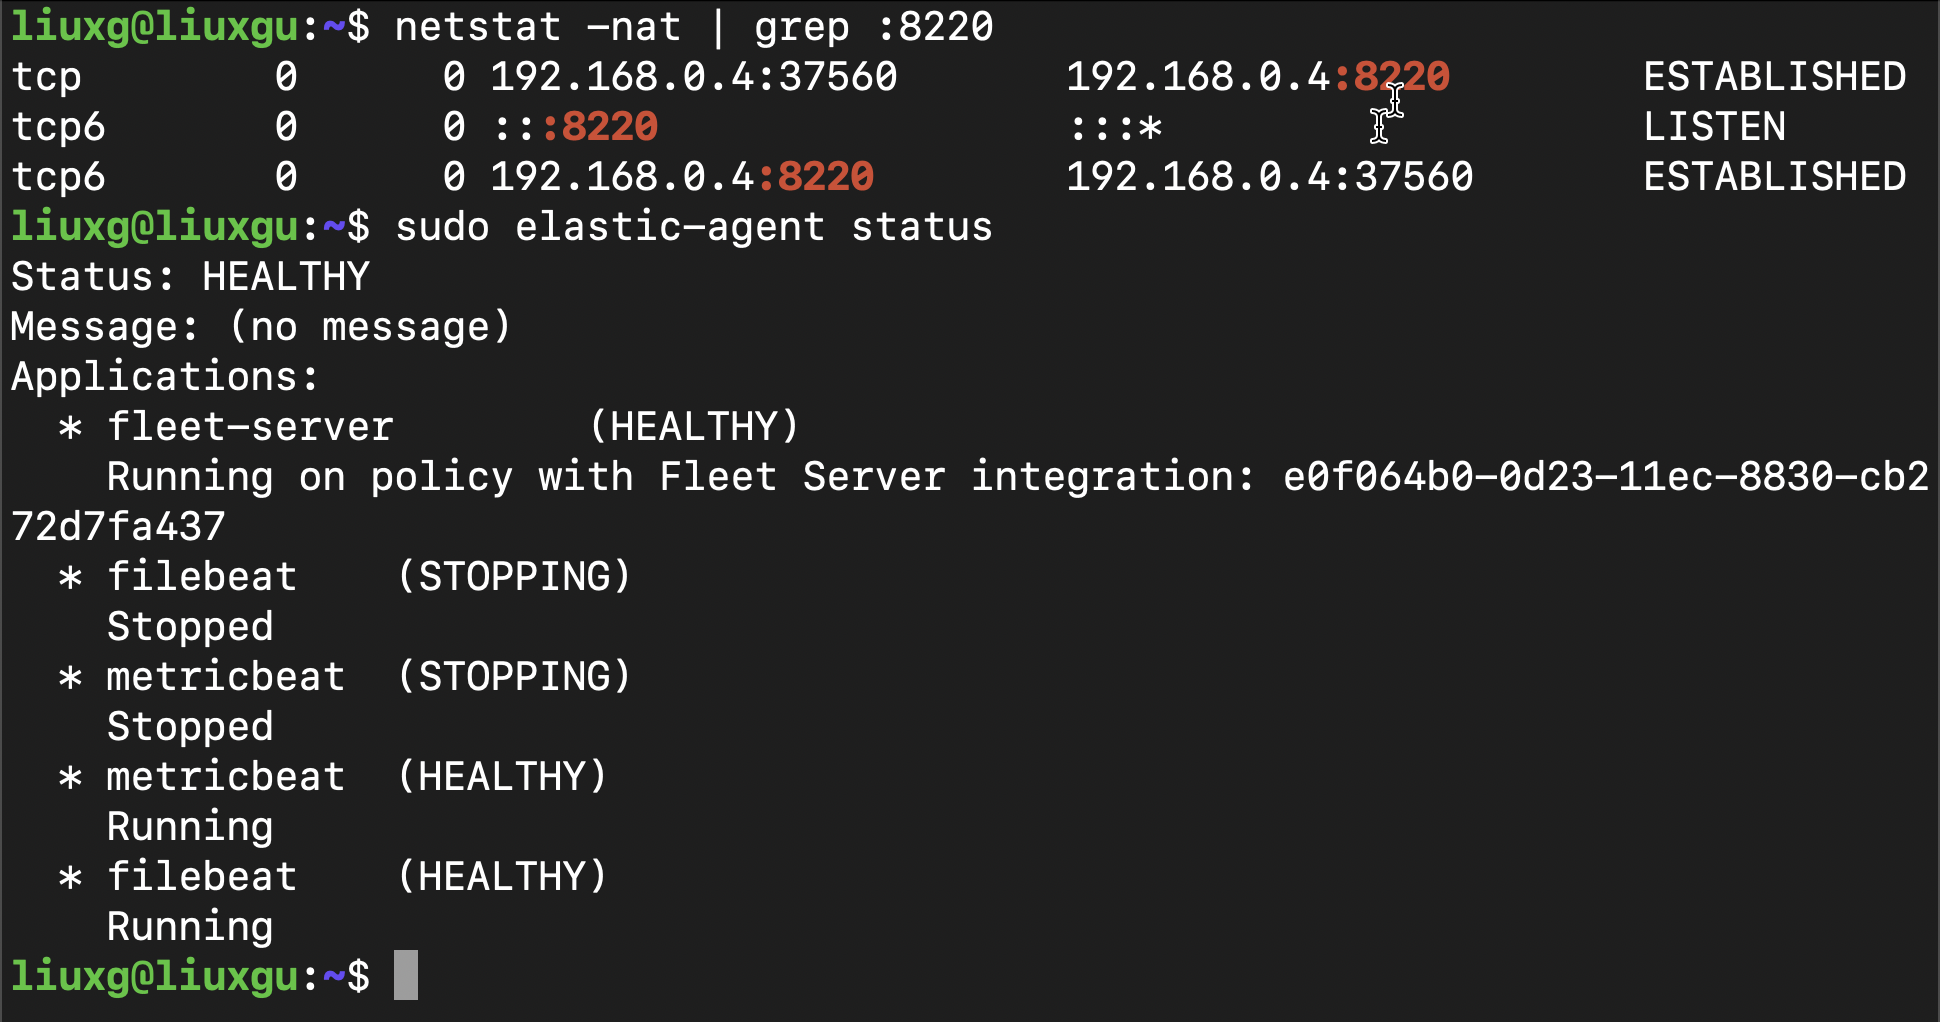Click the ':::8220' listening address
The width and height of the screenshot is (1940, 1022).
point(576,127)
